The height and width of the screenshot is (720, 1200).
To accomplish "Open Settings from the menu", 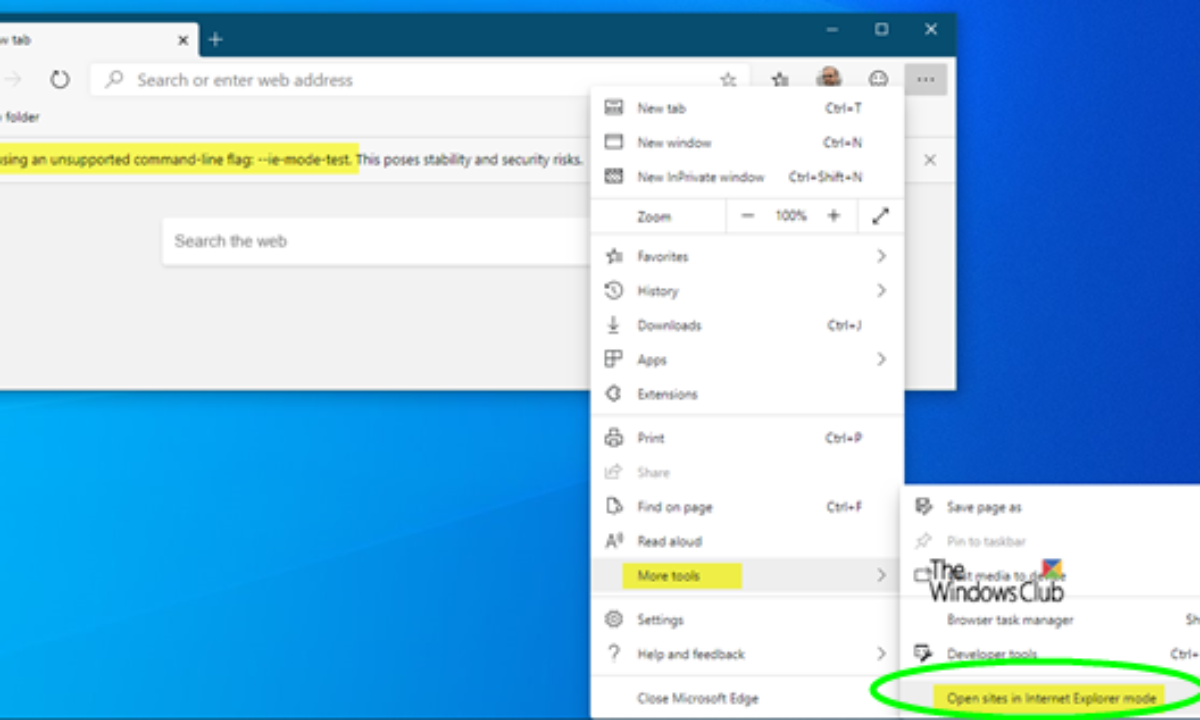I will coord(748,620).
